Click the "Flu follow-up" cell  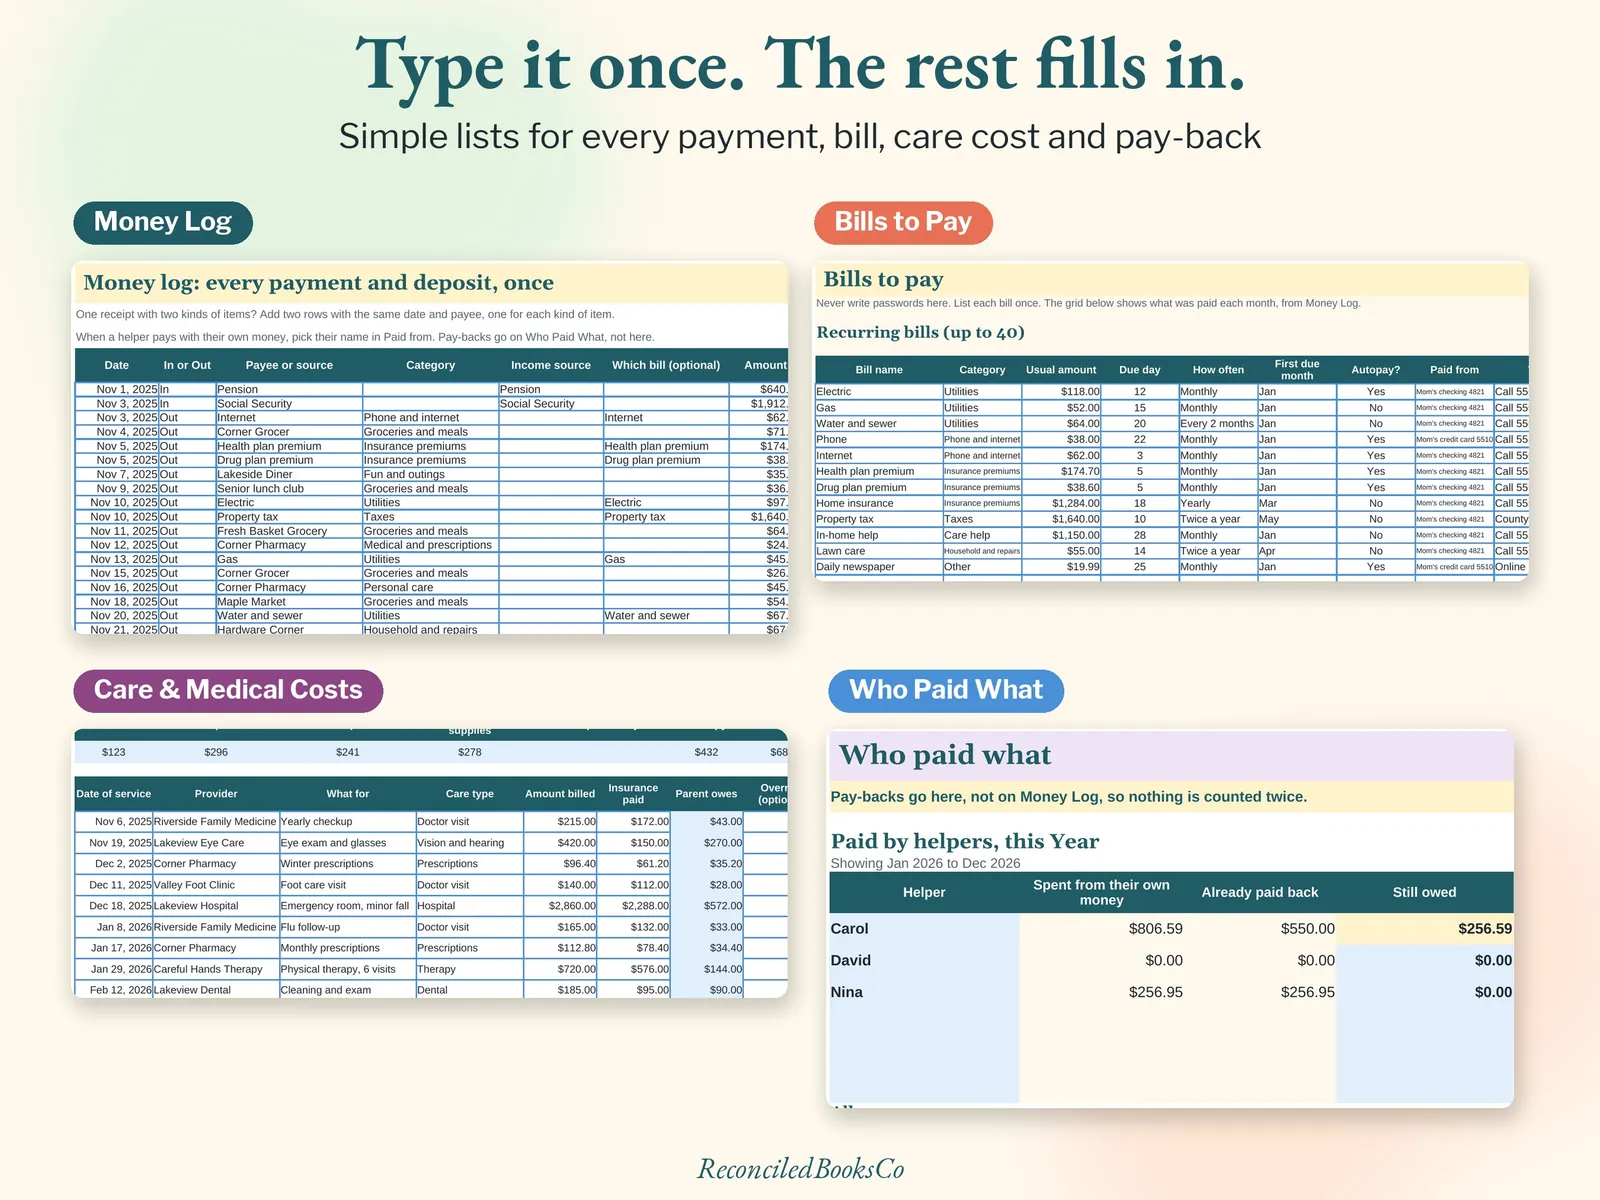[x=347, y=927]
